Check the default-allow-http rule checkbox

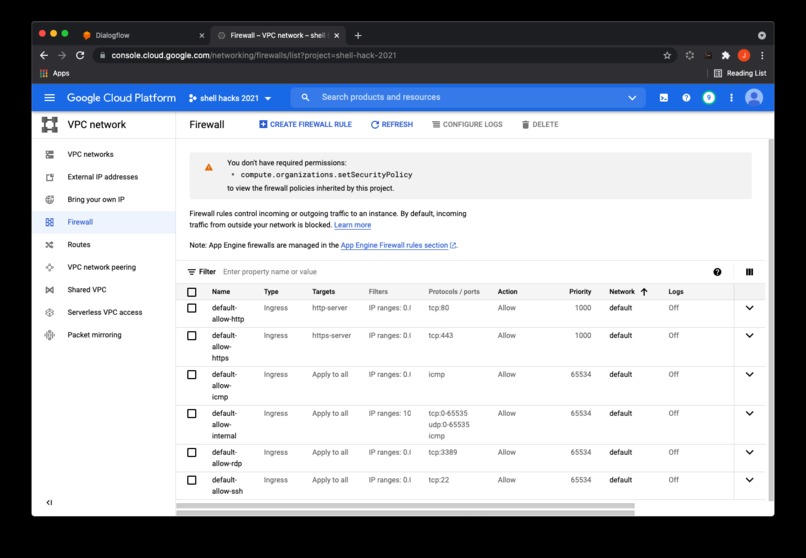click(x=192, y=308)
